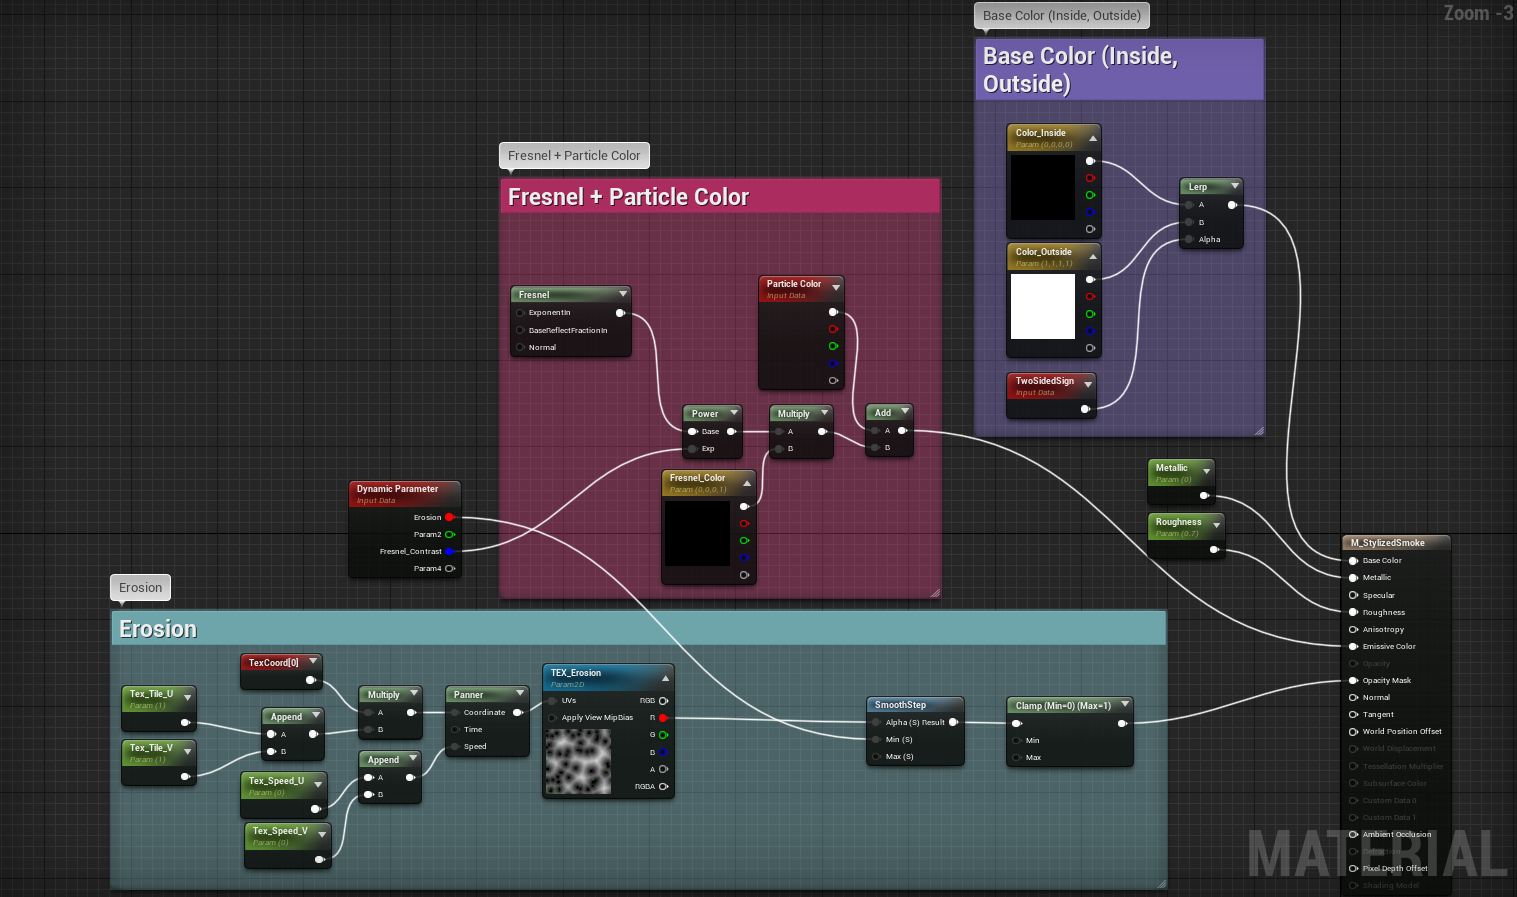Screen dimensions: 1517x897
Task: Click the Clamp node output pin
Action: pyautogui.click(x=1122, y=723)
